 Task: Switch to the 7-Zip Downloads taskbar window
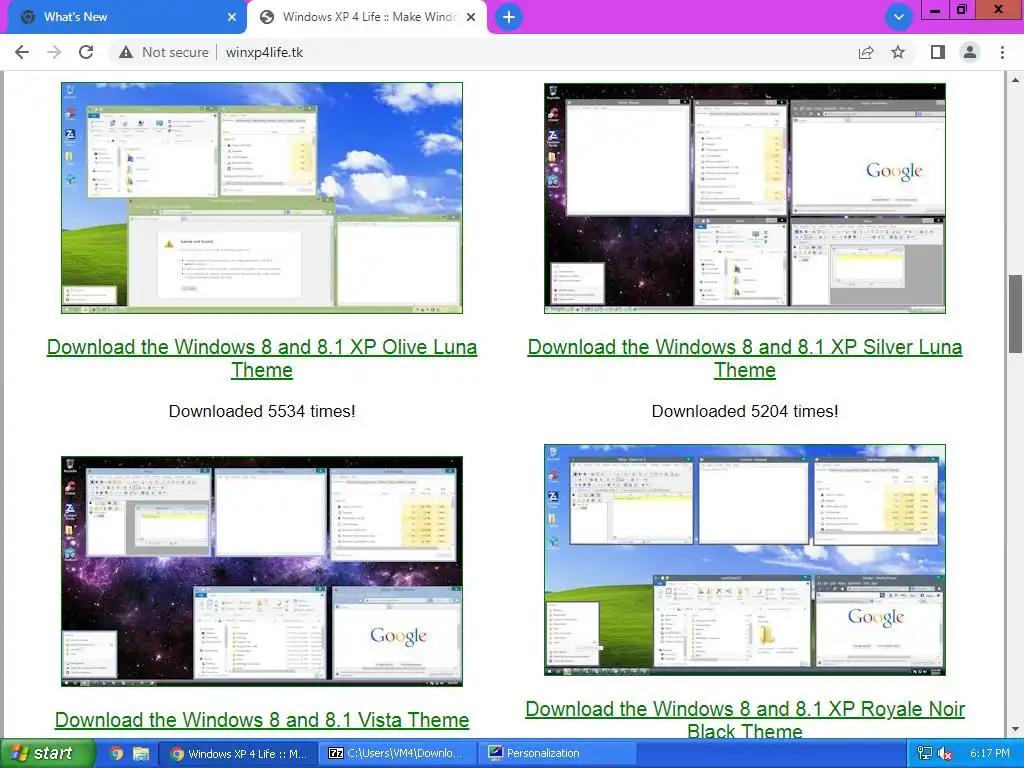point(398,754)
